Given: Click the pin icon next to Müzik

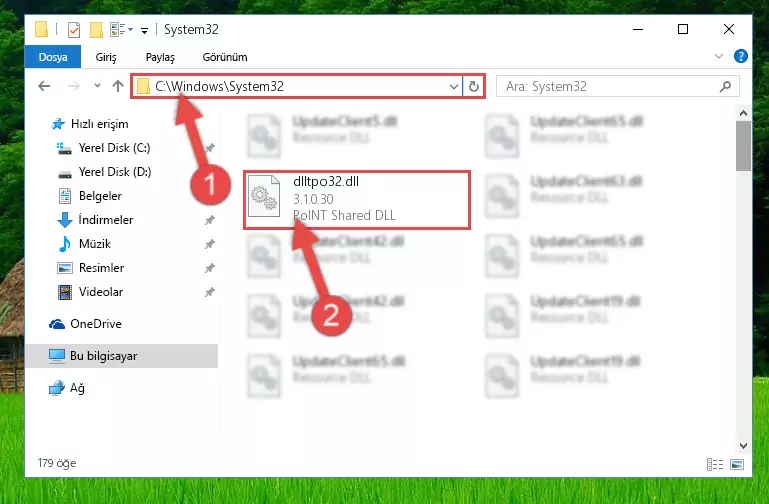Looking at the screenshot, I should (x=209, y=244).
